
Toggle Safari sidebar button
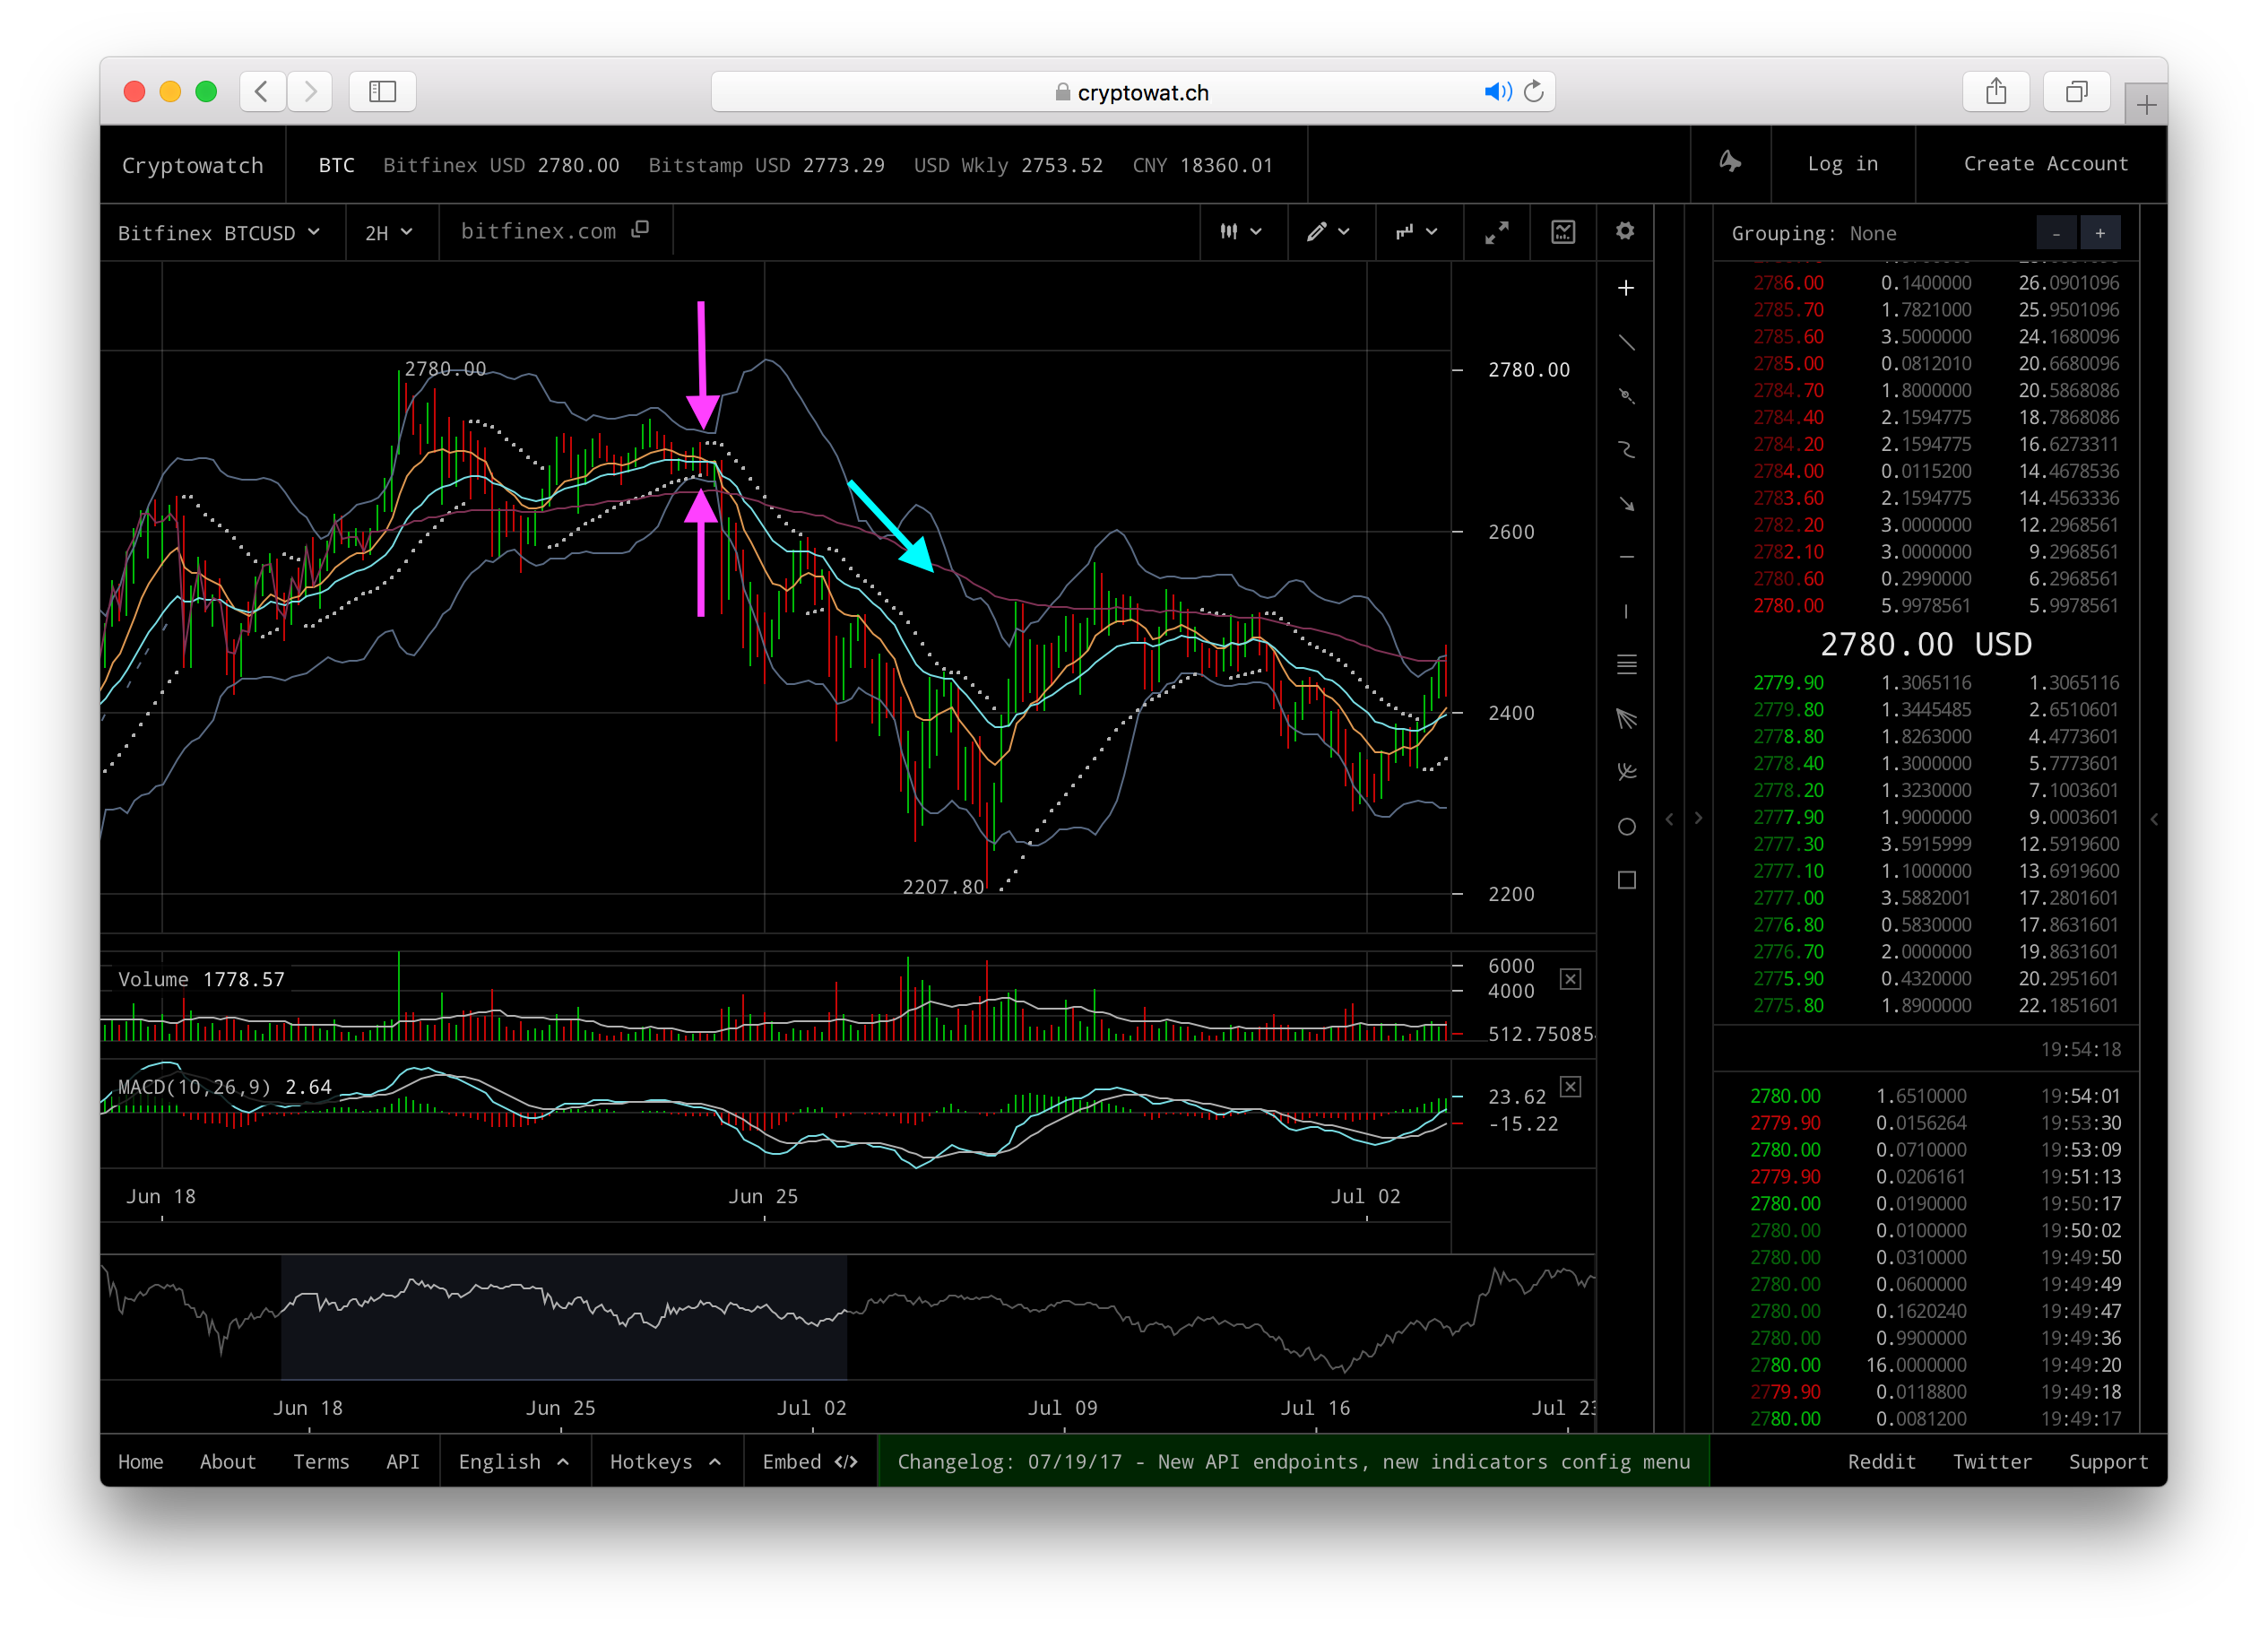(x=382, y=92)
